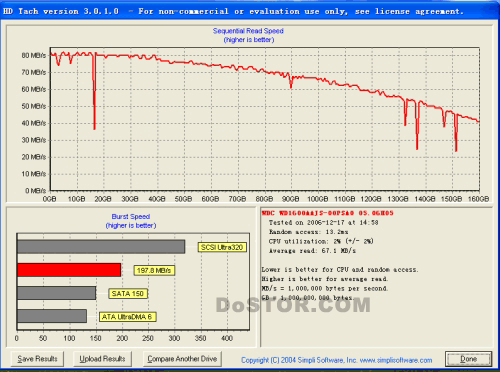
Task: Close the window with Done
Action: tap(468, 359)
